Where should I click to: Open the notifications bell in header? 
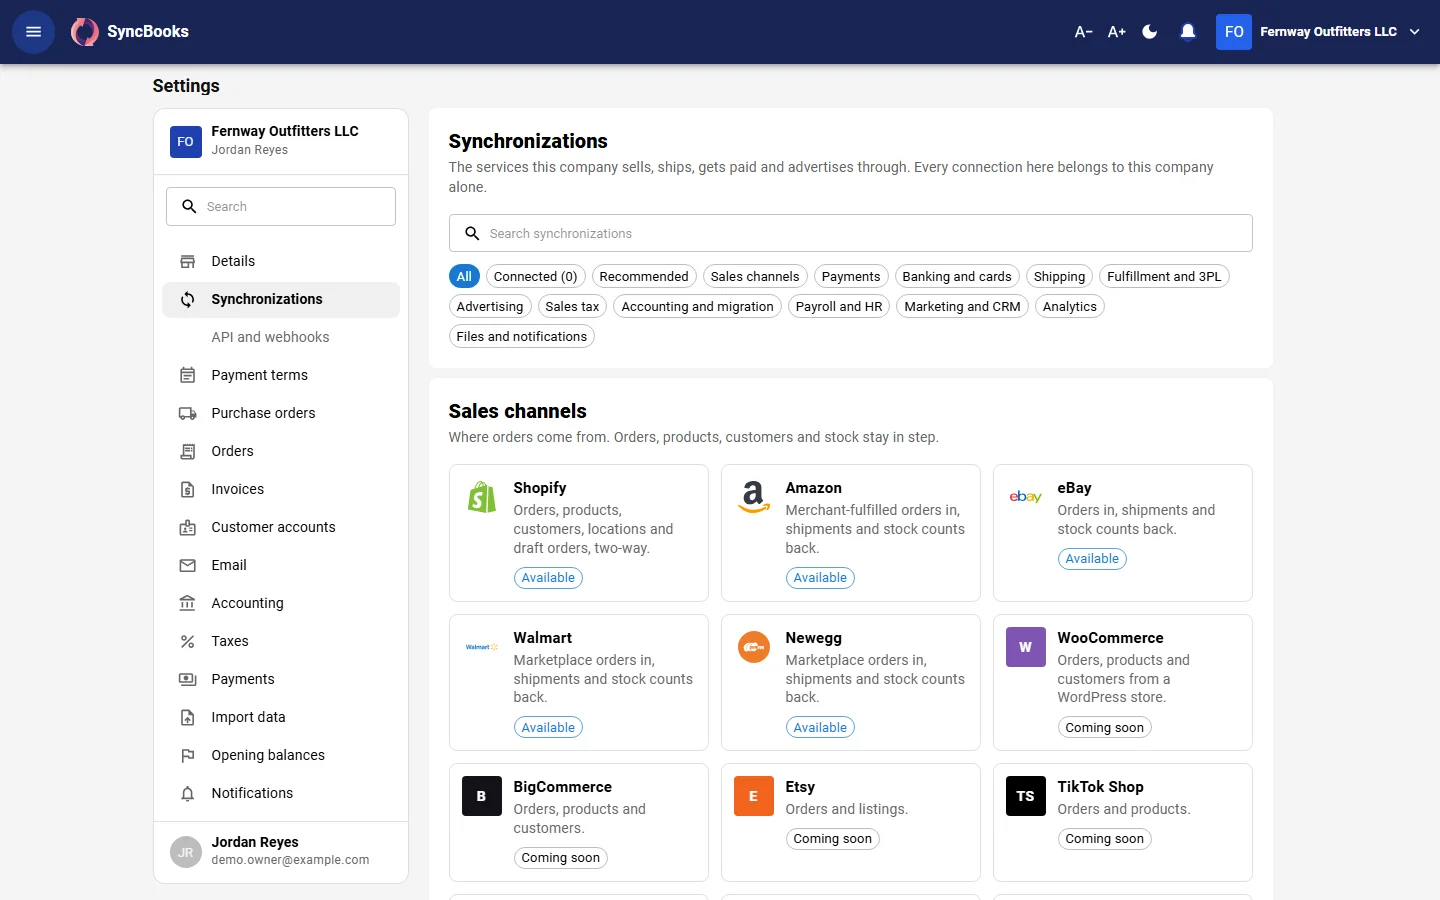pyautogui.click(x=1188, y=32)
